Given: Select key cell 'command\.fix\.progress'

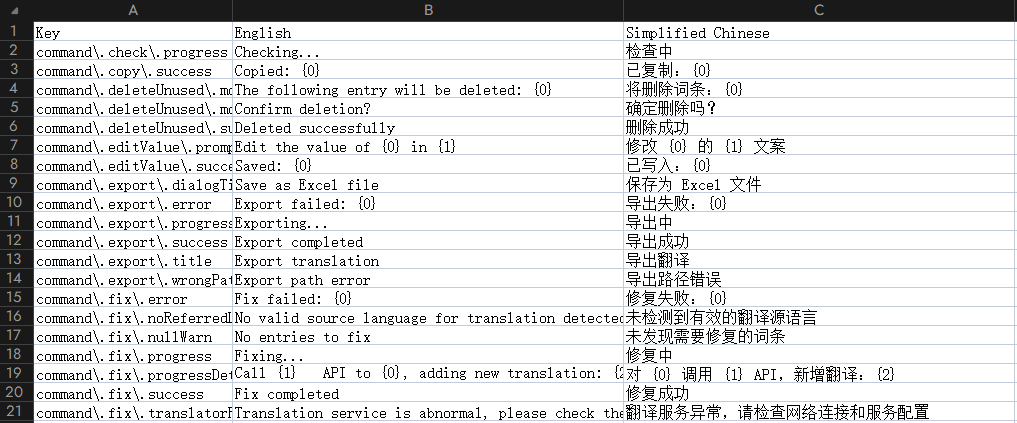Looking at the screenshot, I should [133, 356].
